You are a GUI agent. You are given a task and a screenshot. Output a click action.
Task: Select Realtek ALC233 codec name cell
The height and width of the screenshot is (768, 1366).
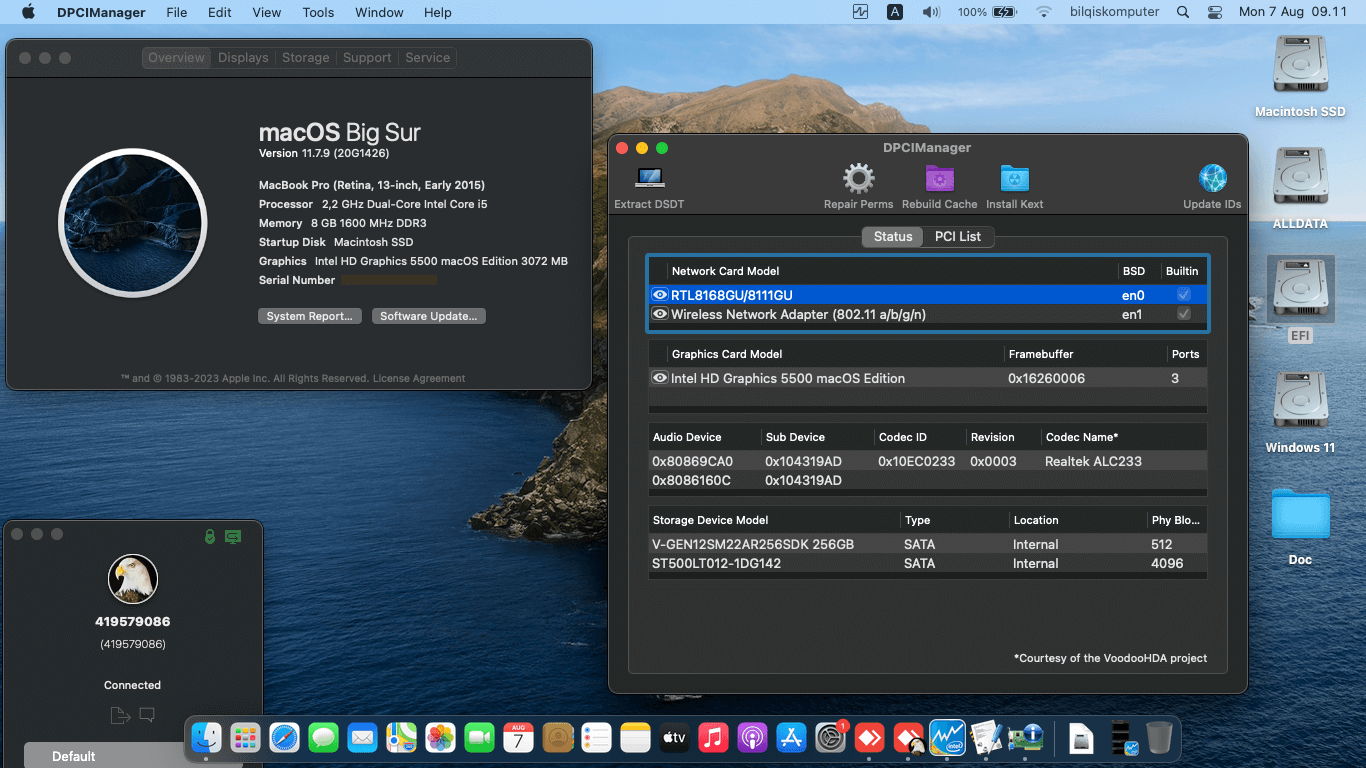point(1093,461)
